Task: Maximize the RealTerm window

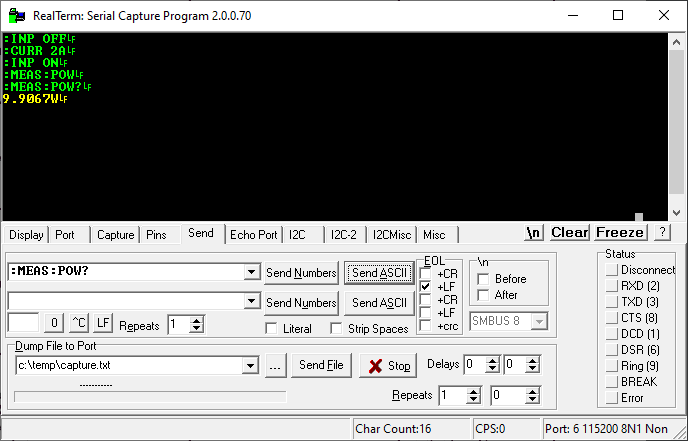Action: tap(618, 15)
